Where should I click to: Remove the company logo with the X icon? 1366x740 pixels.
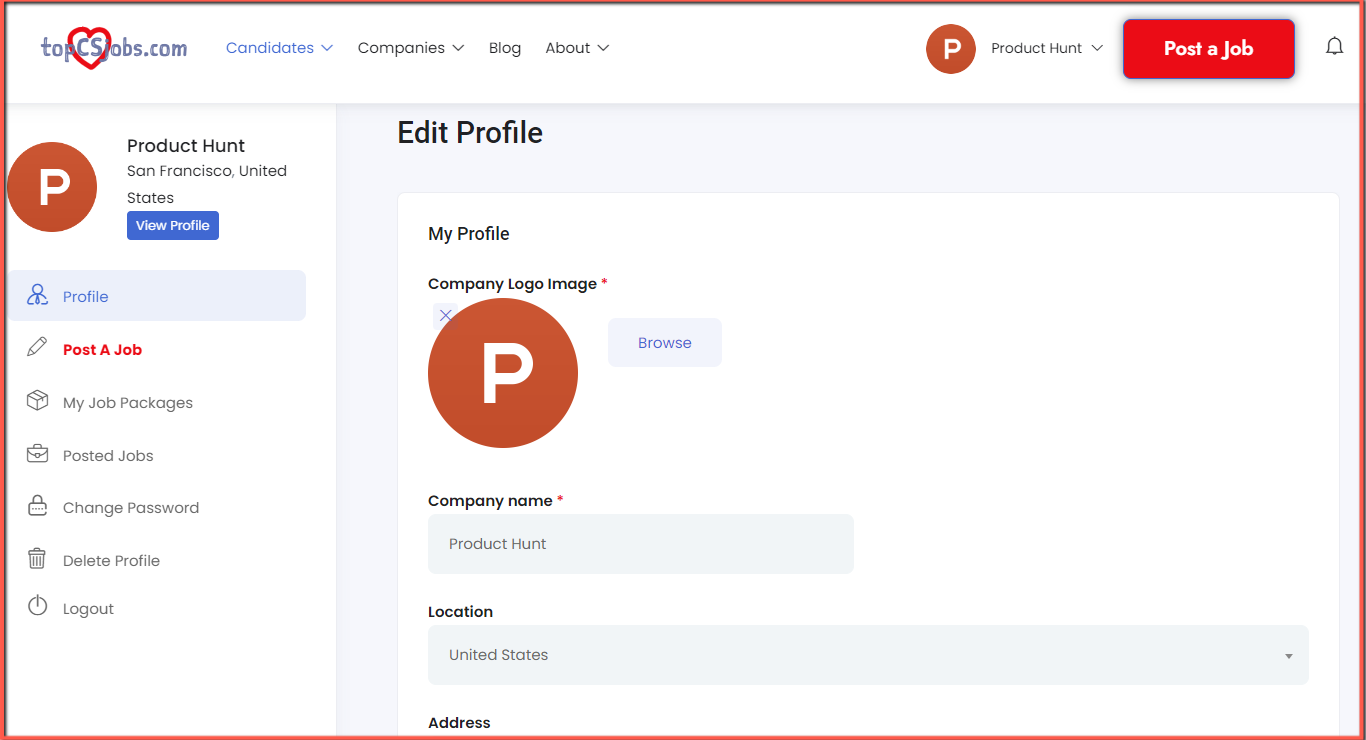[x=446, y=316]
